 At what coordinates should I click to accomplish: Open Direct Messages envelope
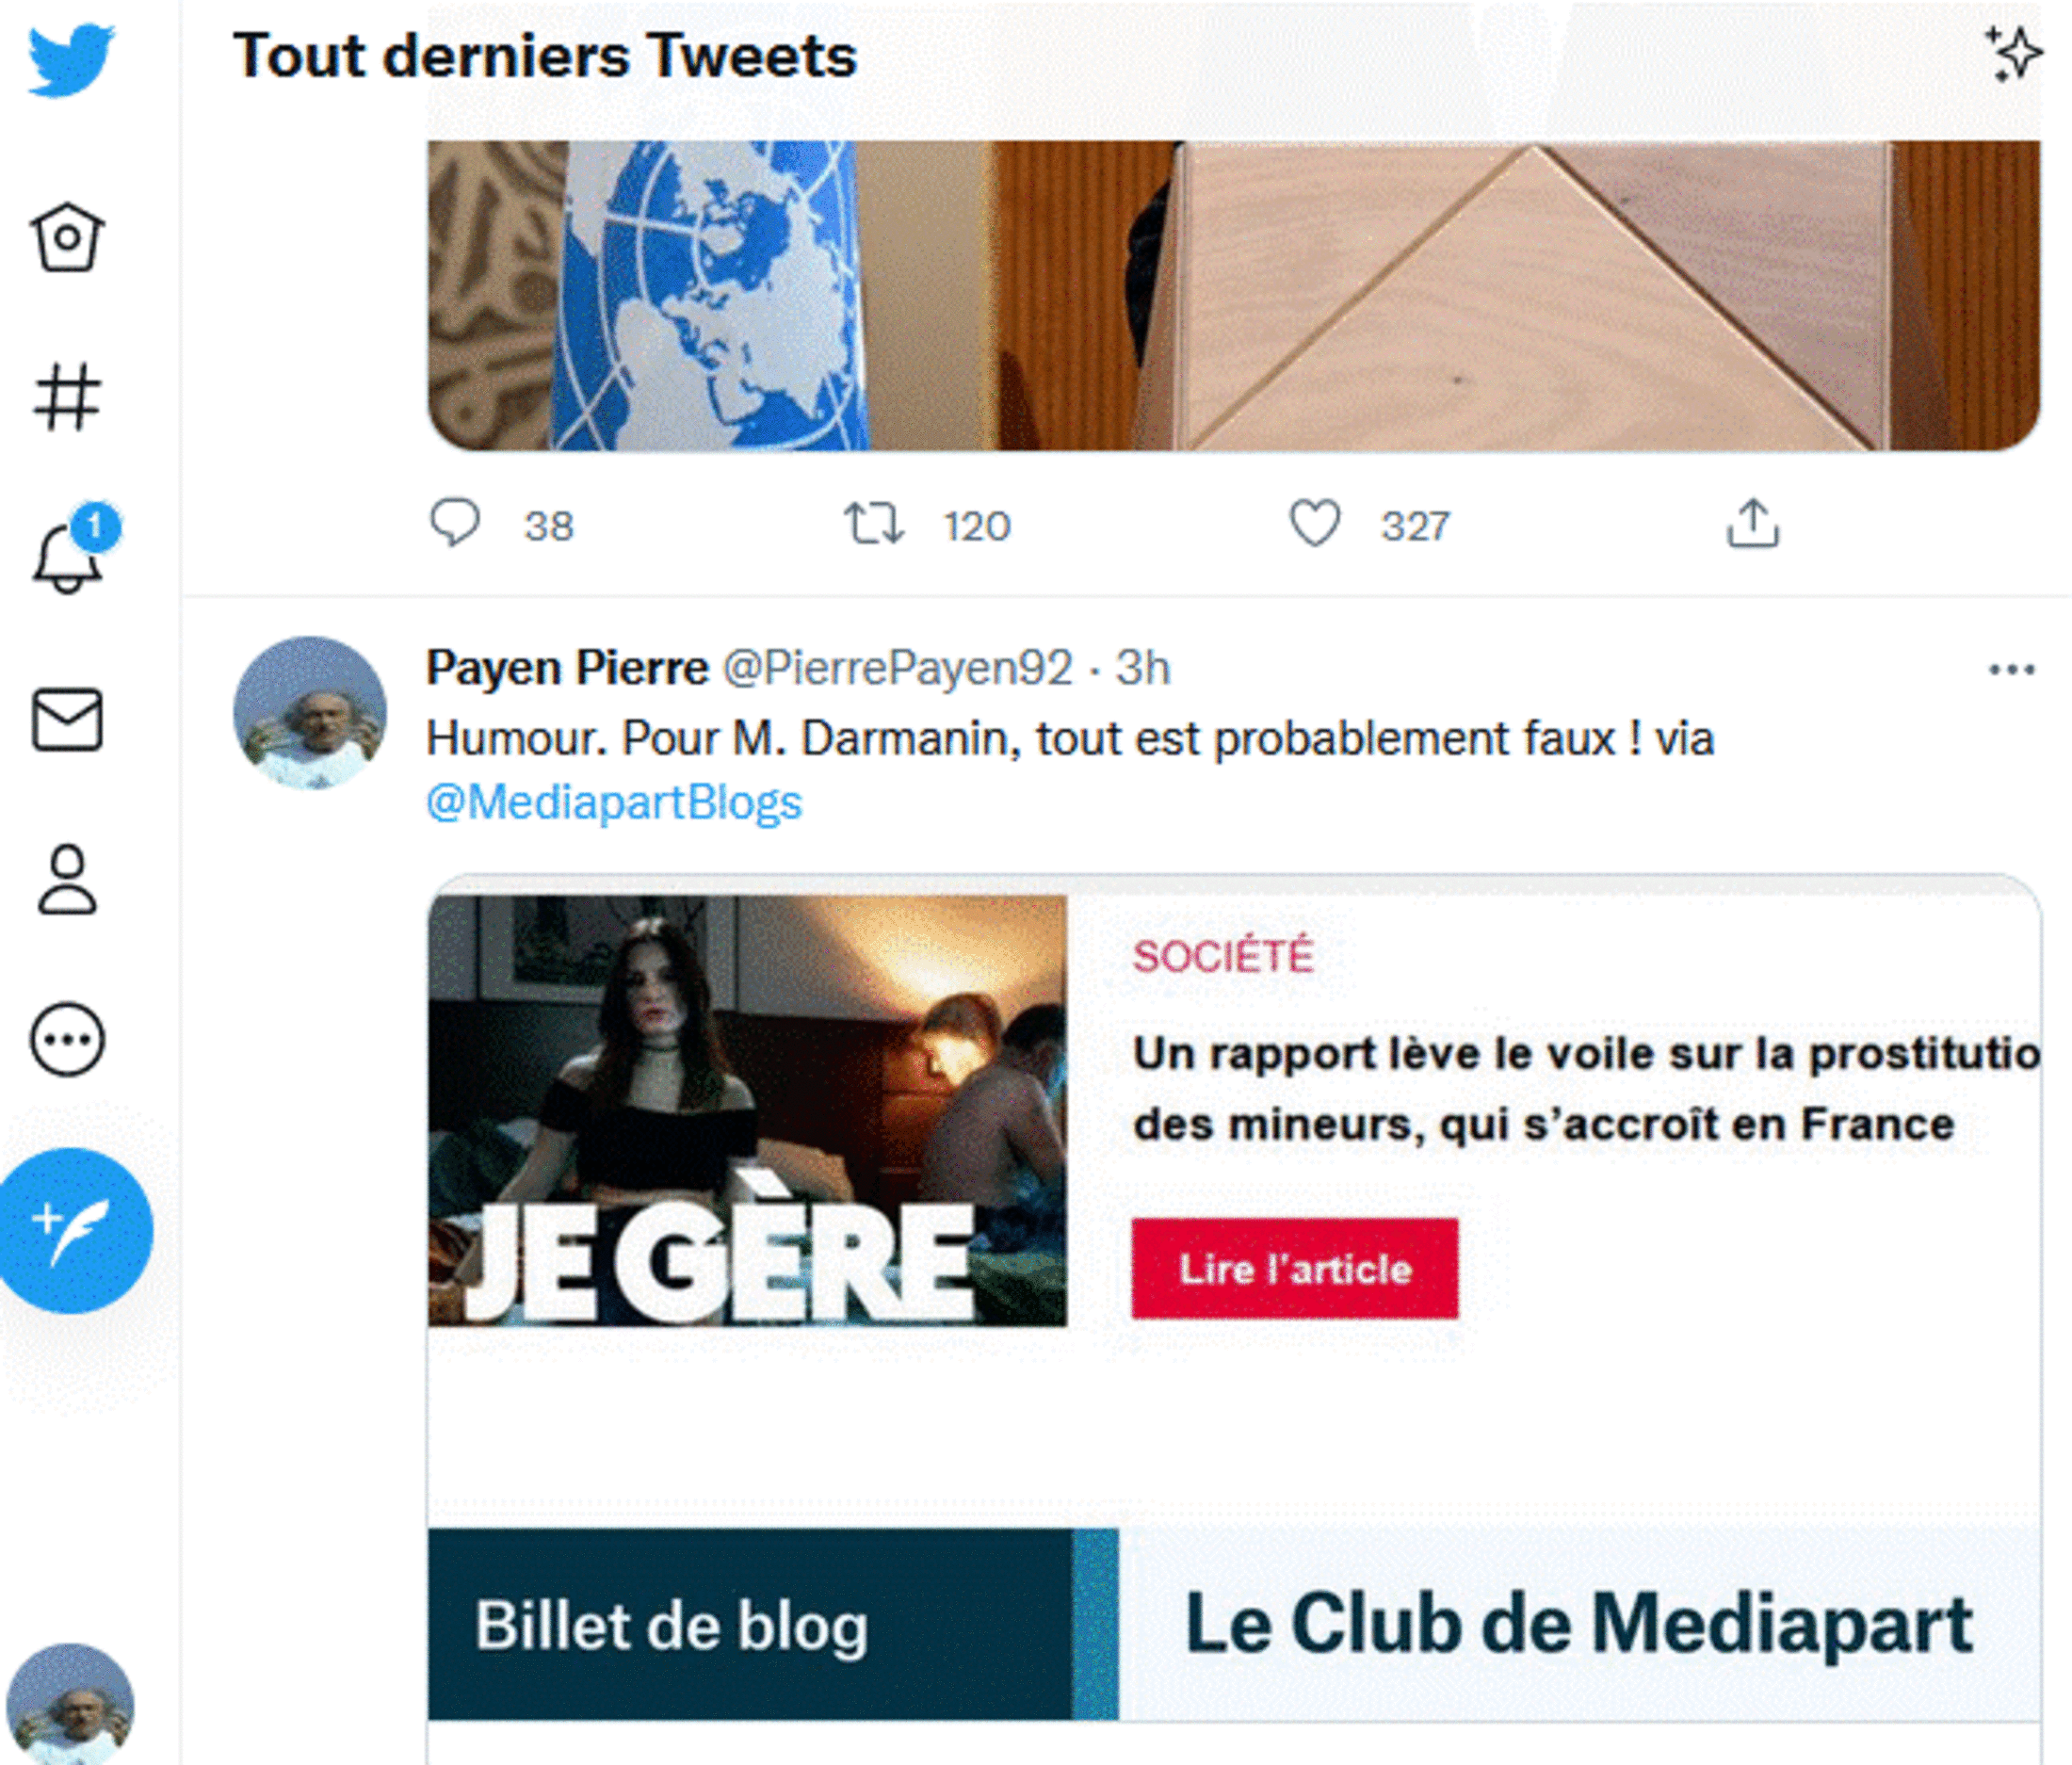tap(67, 719)
